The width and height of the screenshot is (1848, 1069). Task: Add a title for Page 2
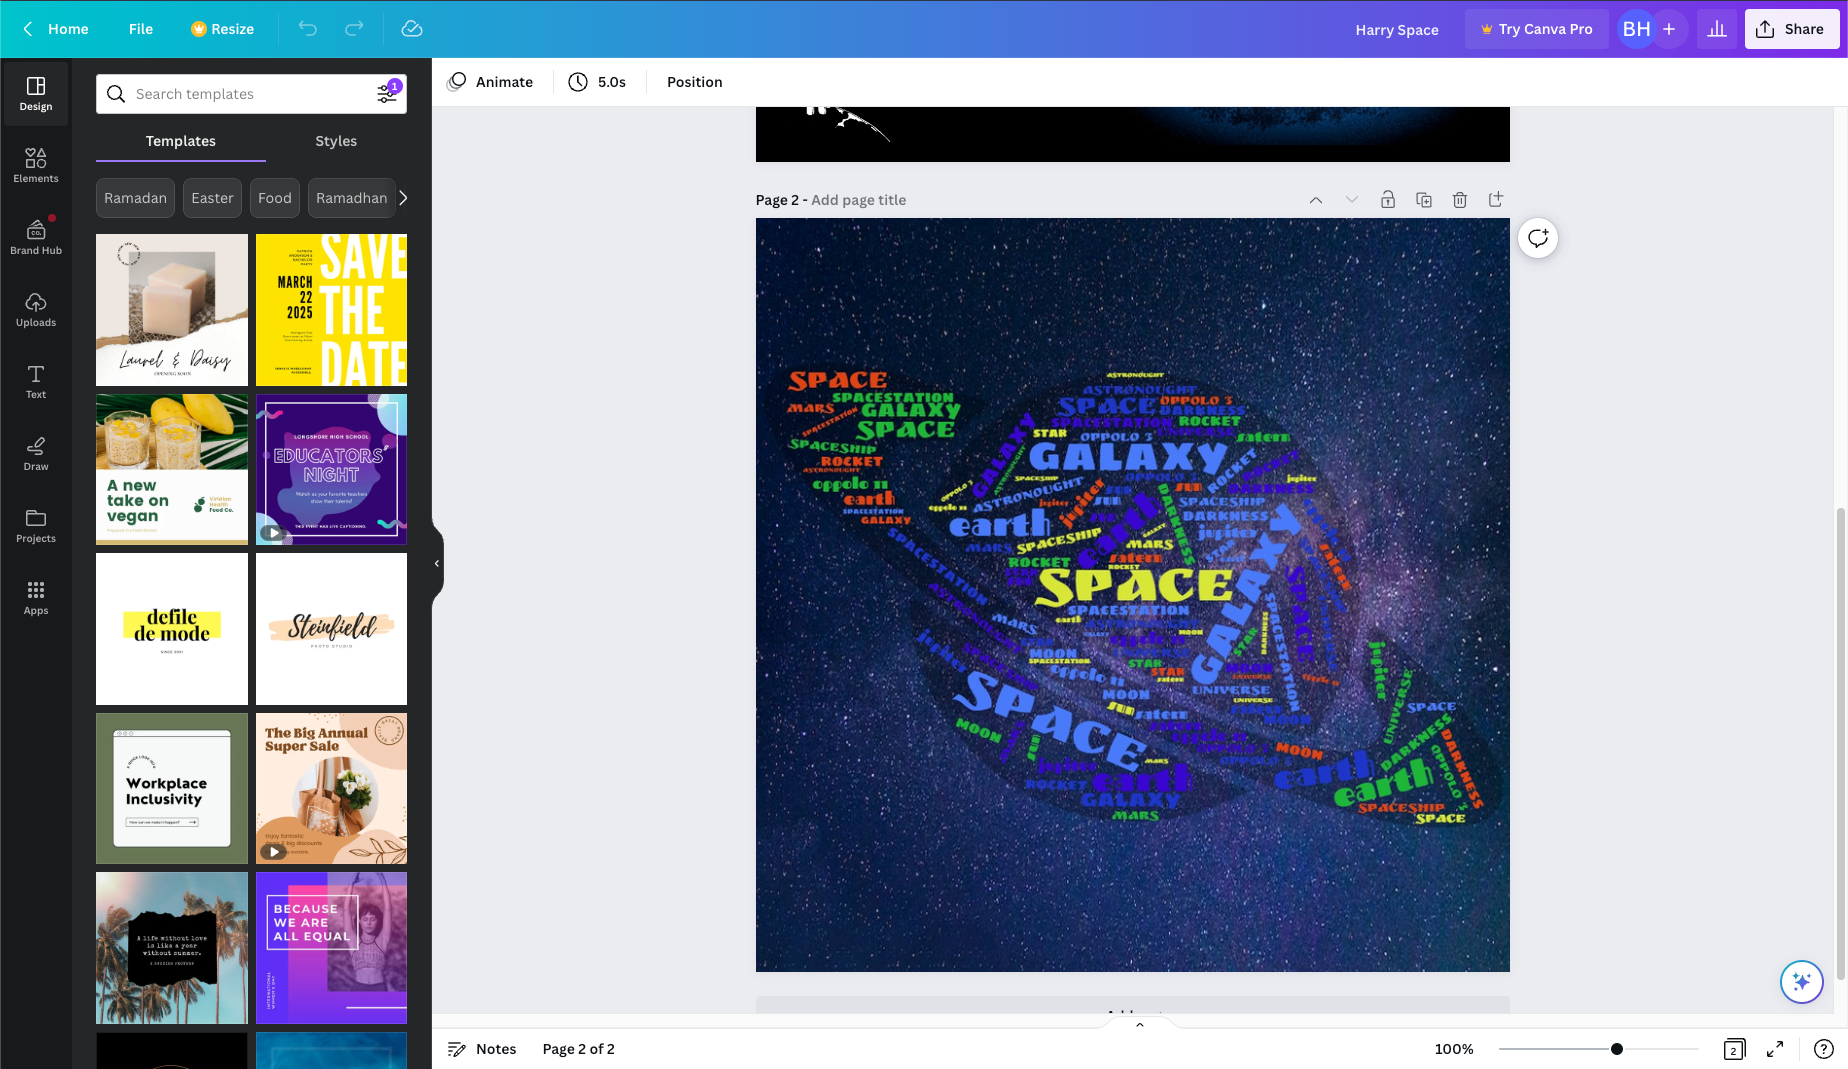click(858, 200)
